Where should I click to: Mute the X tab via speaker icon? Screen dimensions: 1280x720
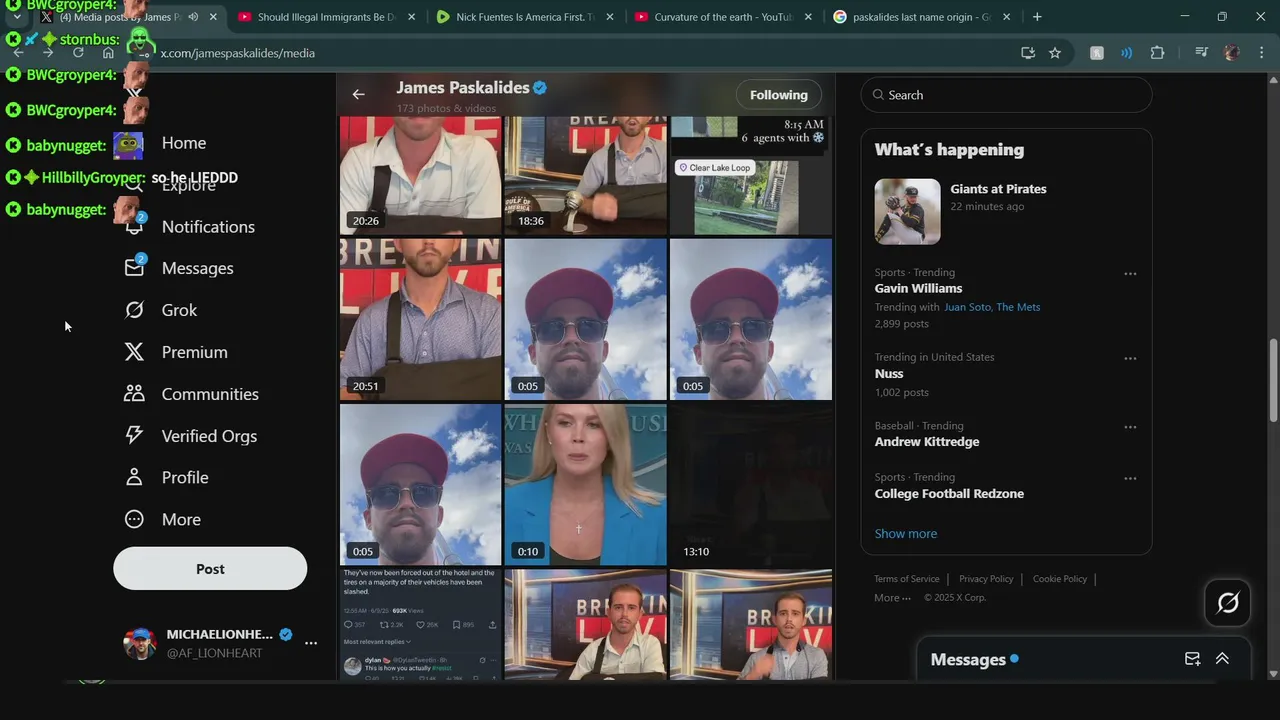(193, 17)
